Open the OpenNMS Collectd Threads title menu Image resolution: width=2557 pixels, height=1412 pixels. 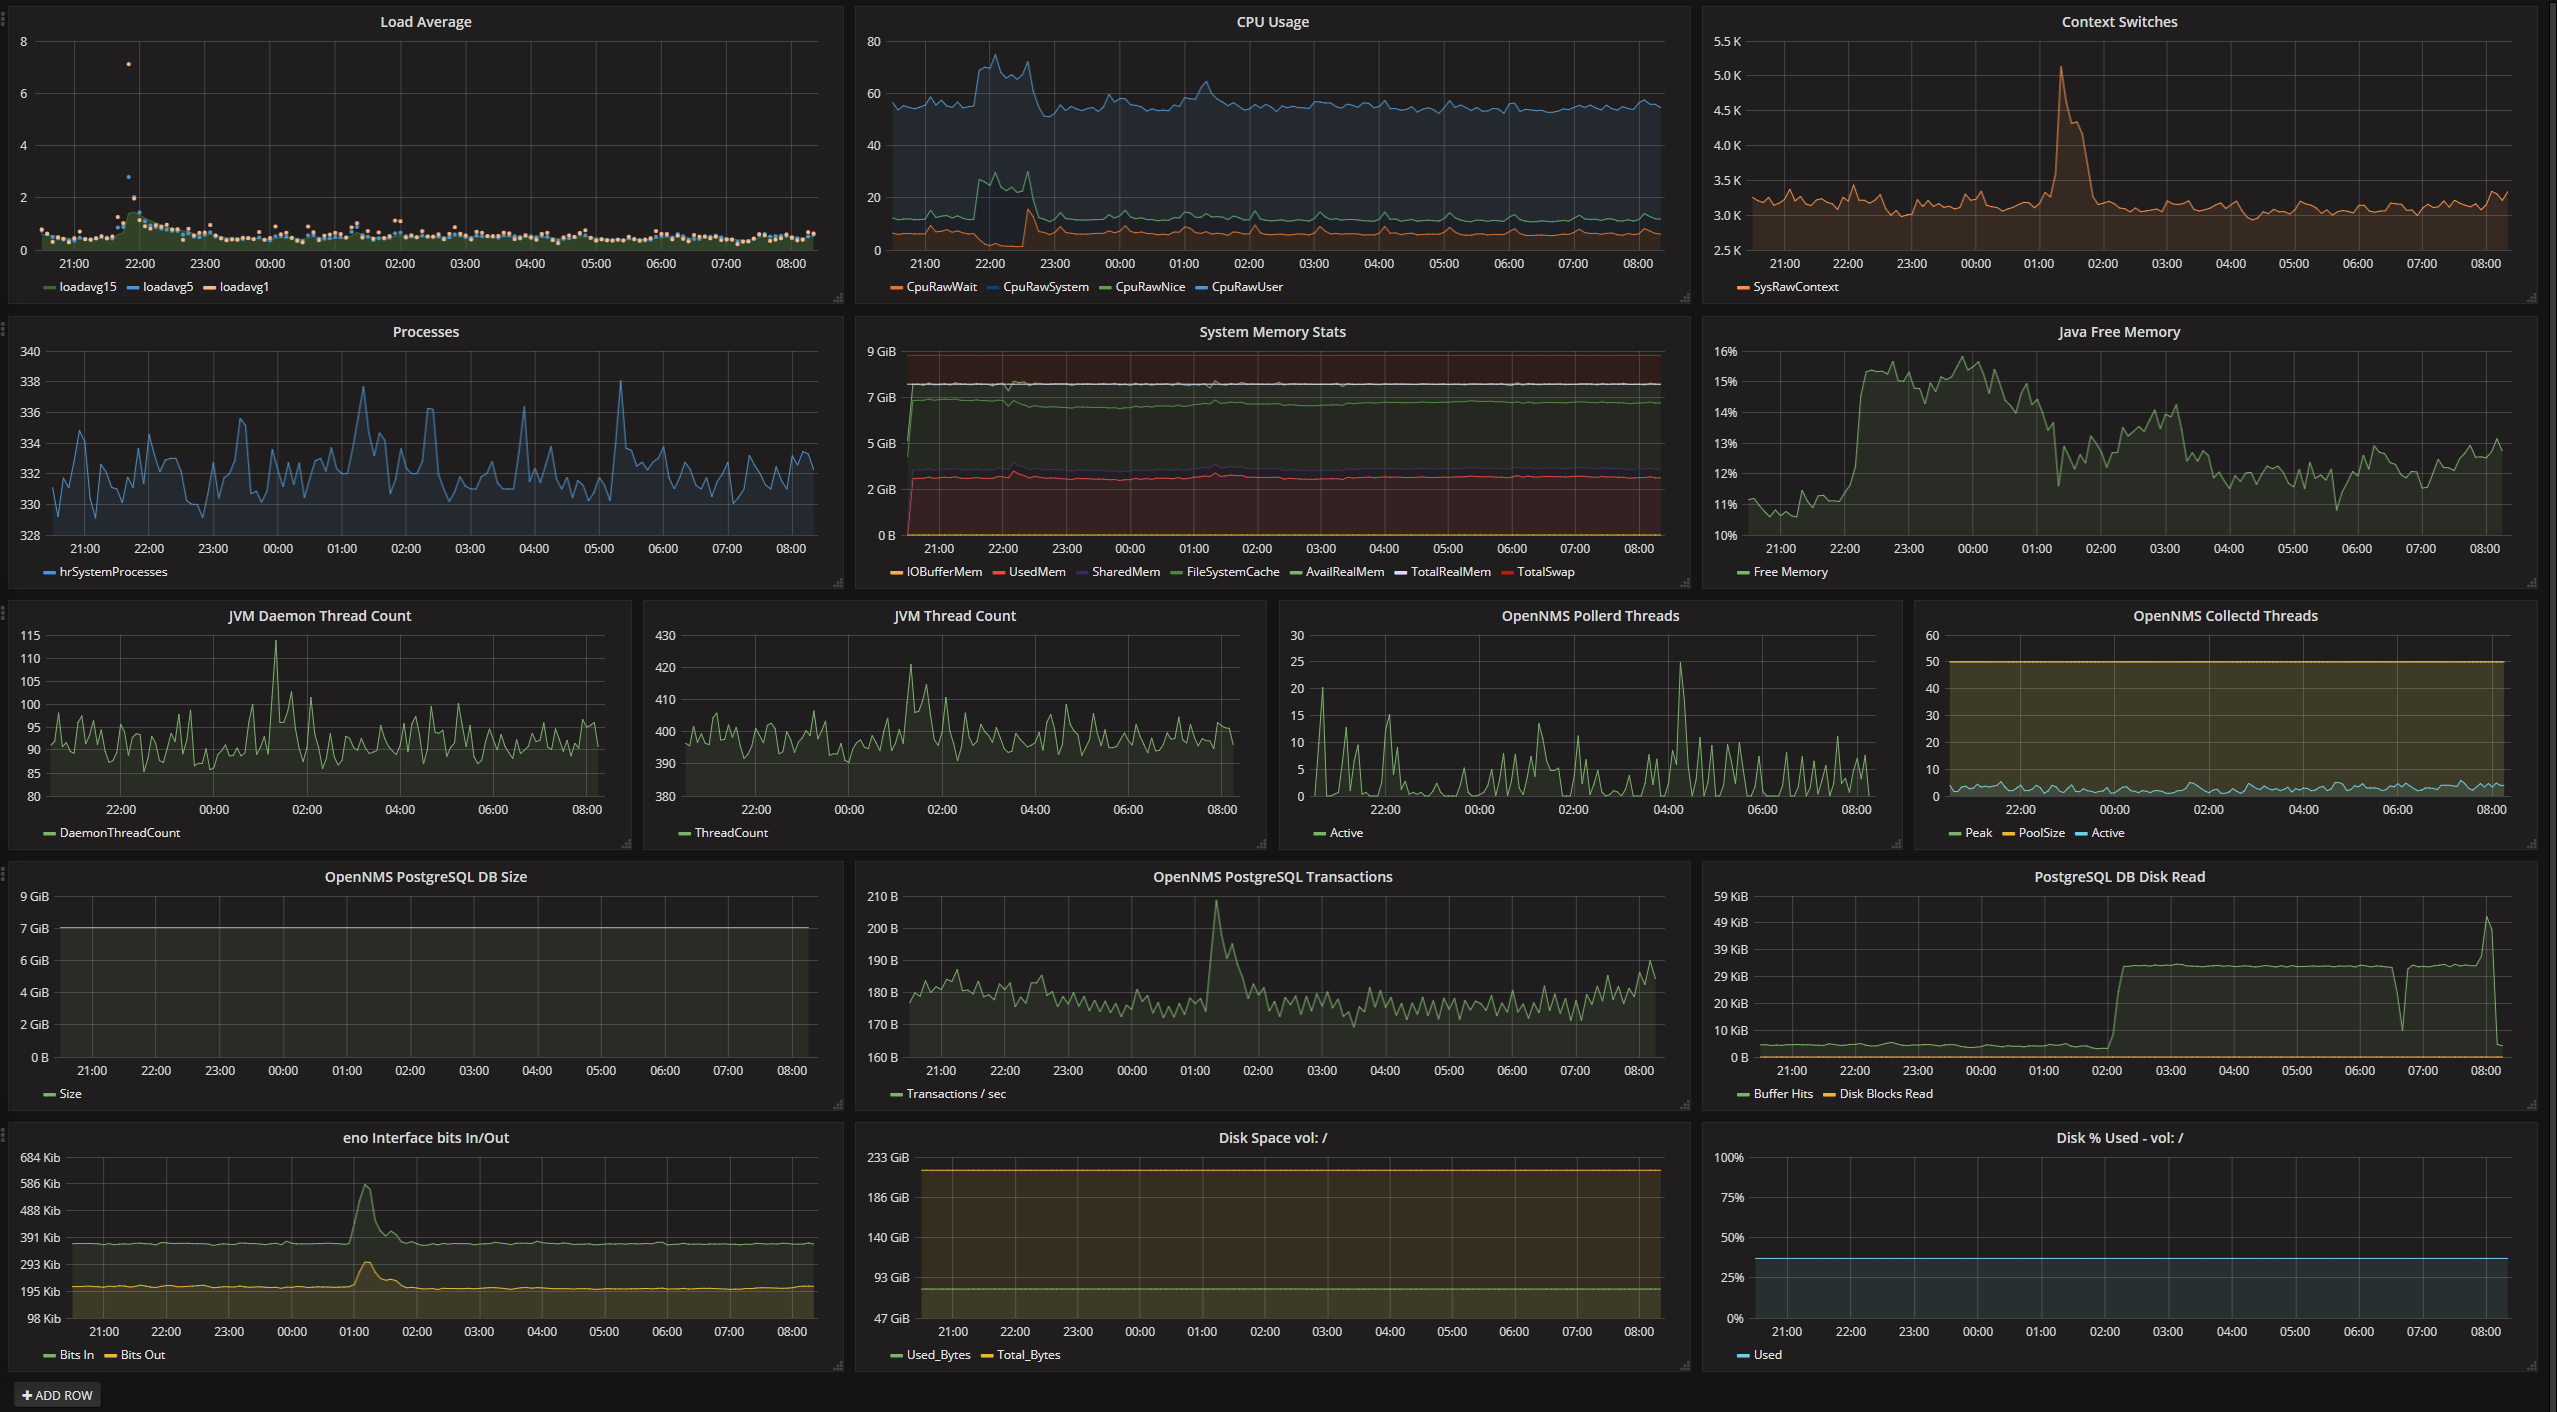tap(2226, 616)
